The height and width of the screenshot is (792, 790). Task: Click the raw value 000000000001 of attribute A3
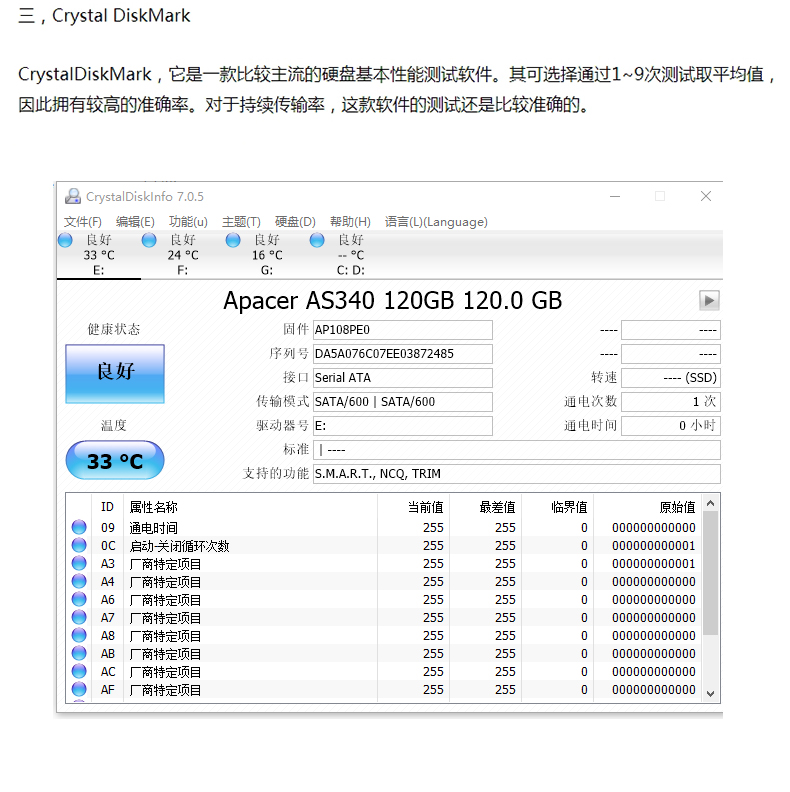[654, 564]
